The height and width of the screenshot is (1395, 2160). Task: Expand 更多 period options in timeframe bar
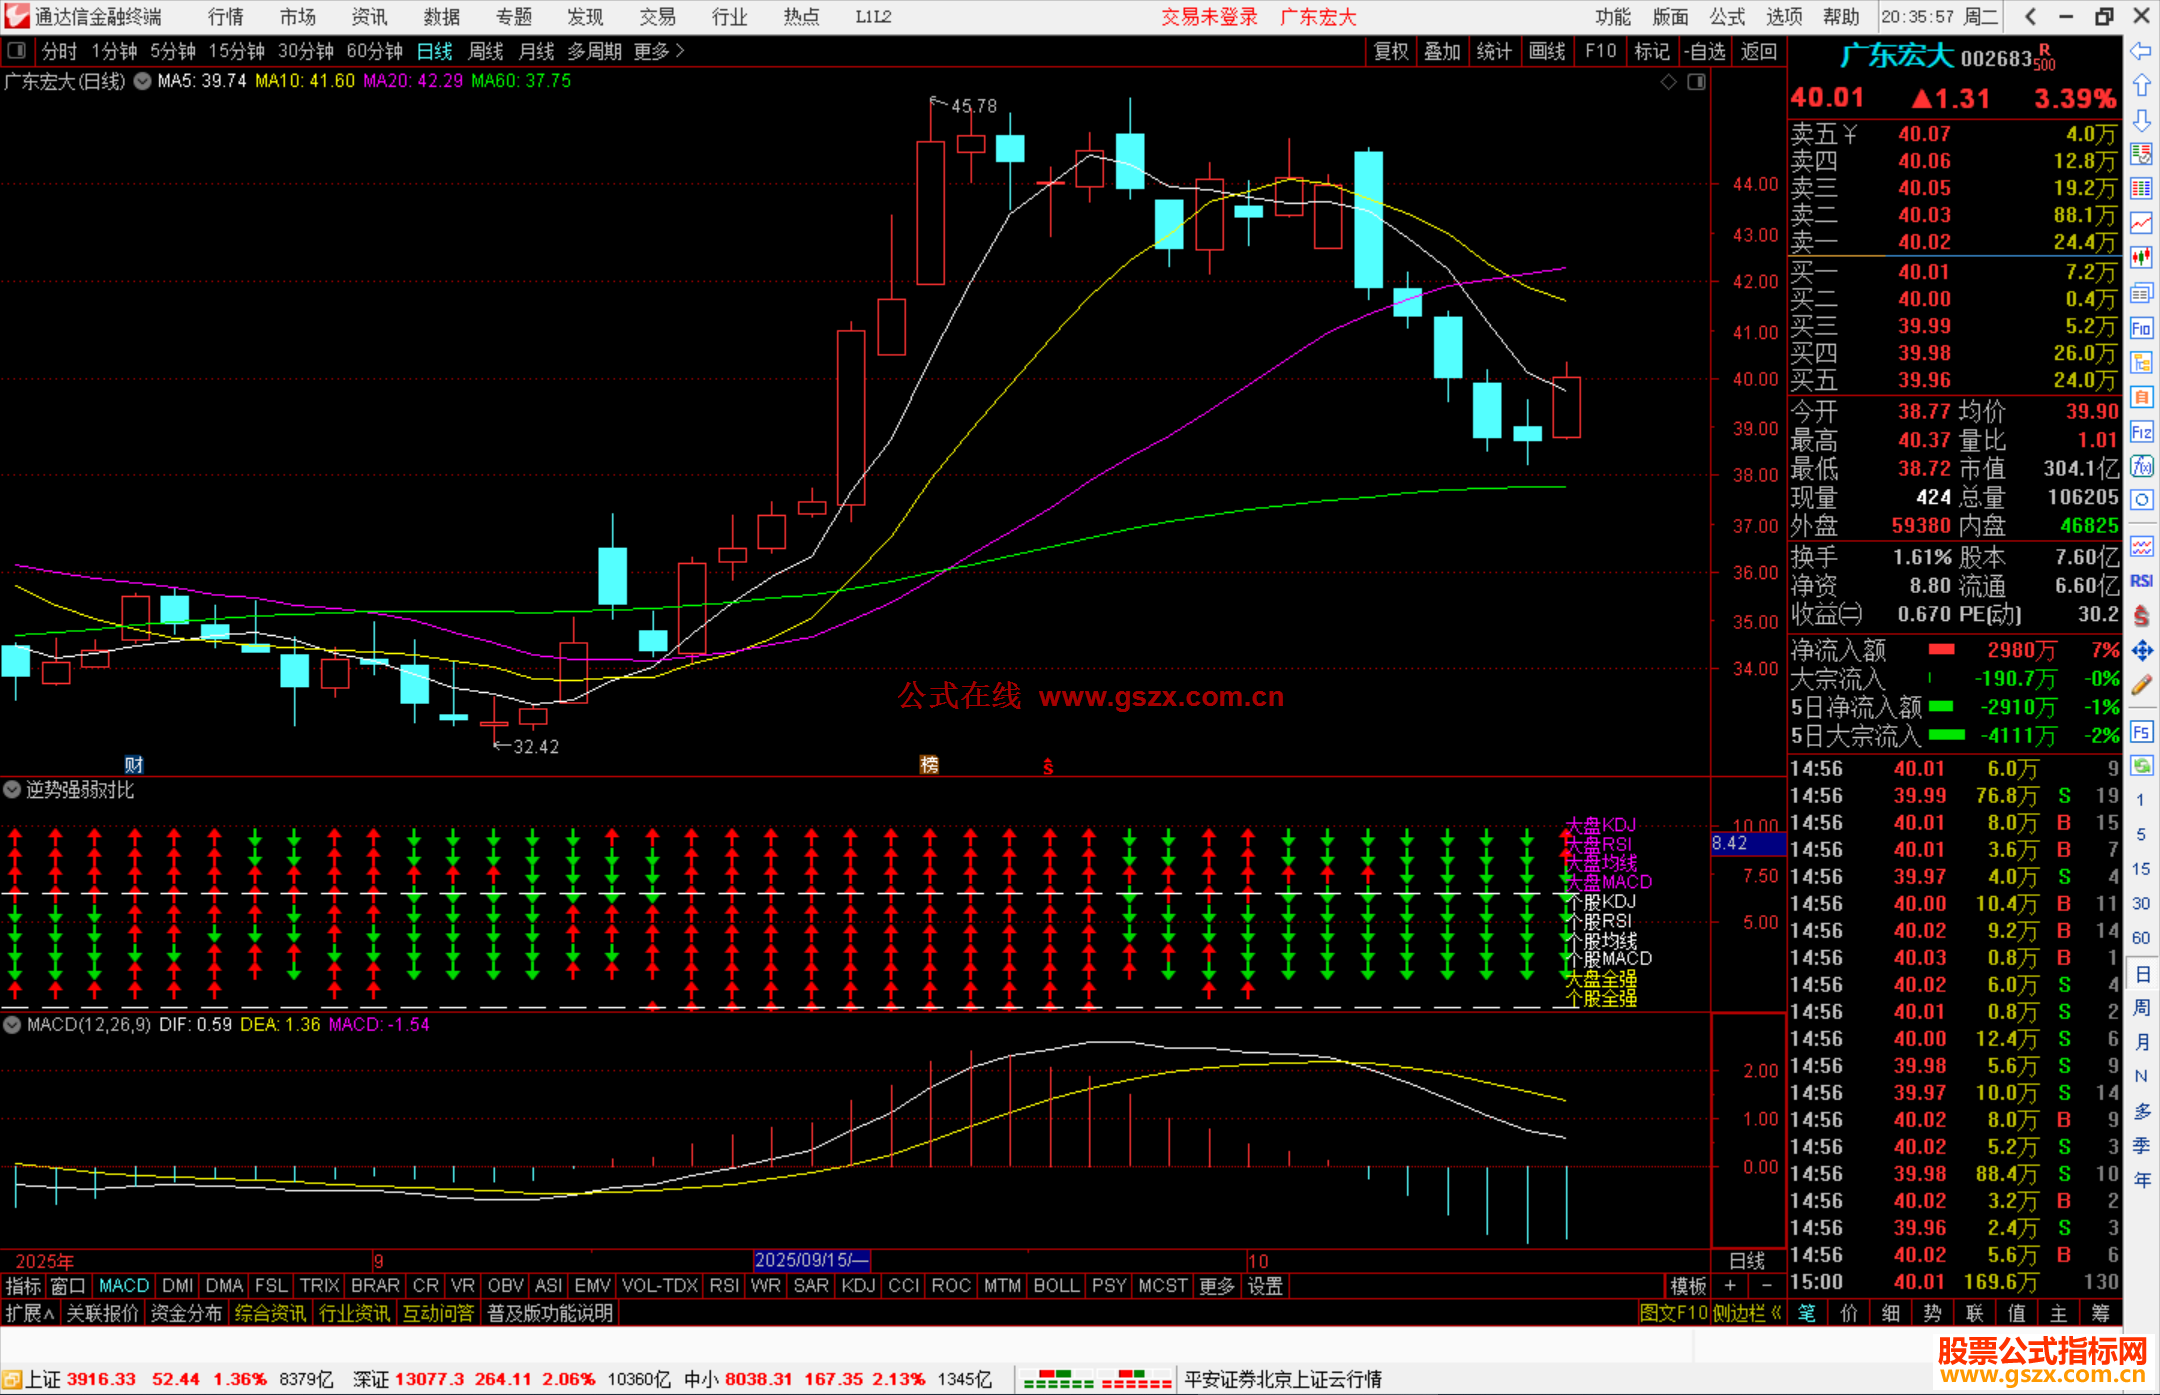(x=658, y=51)
